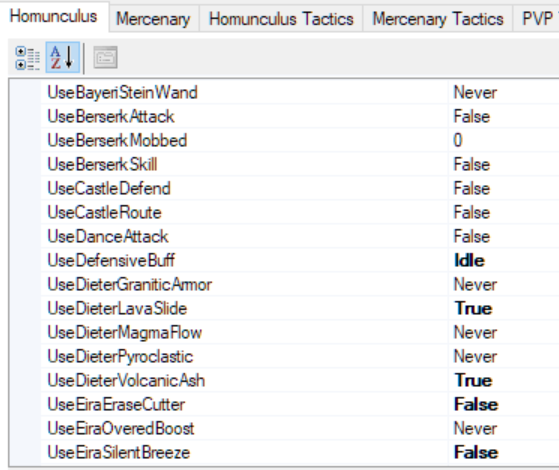Select the UseCastleDefend property name

point(109,188)
